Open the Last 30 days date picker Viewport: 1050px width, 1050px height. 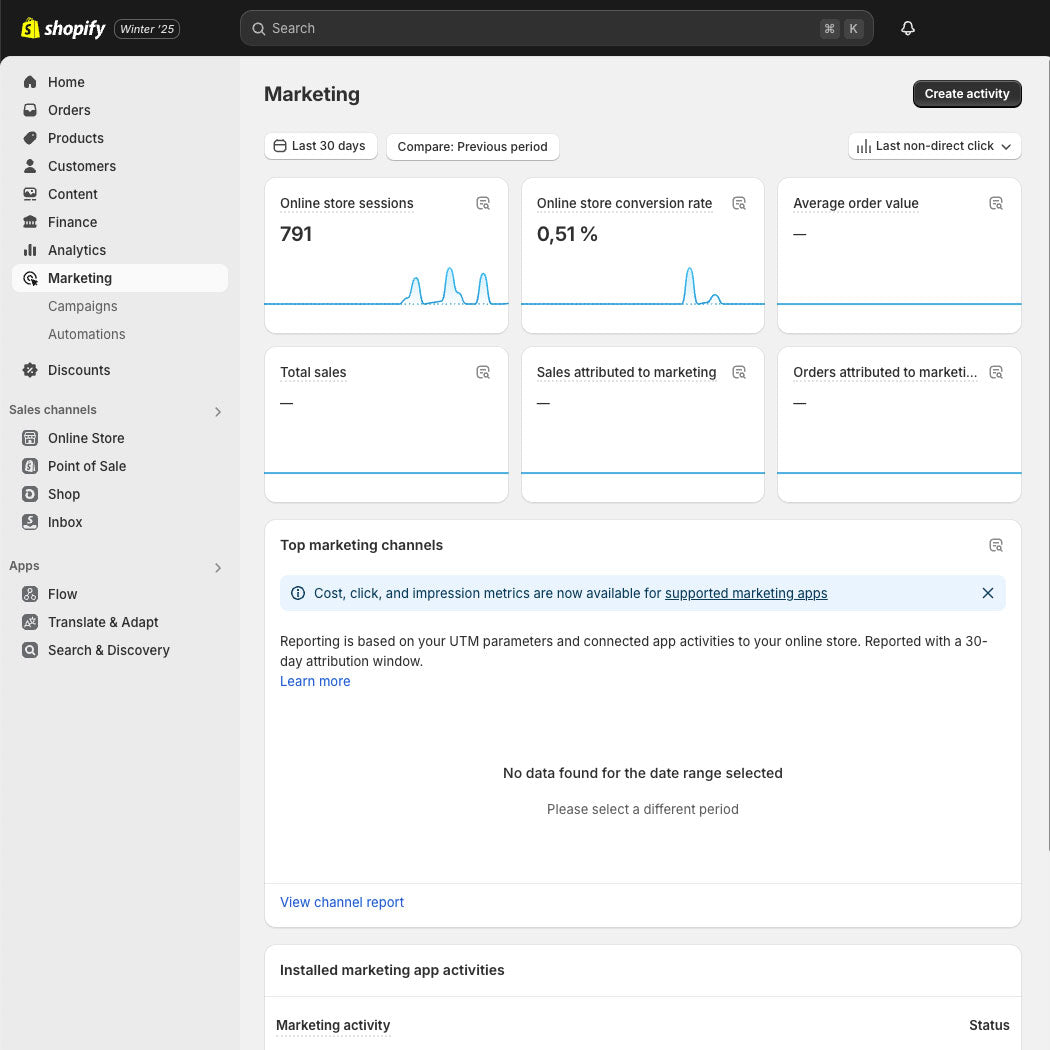click(320, 146)
